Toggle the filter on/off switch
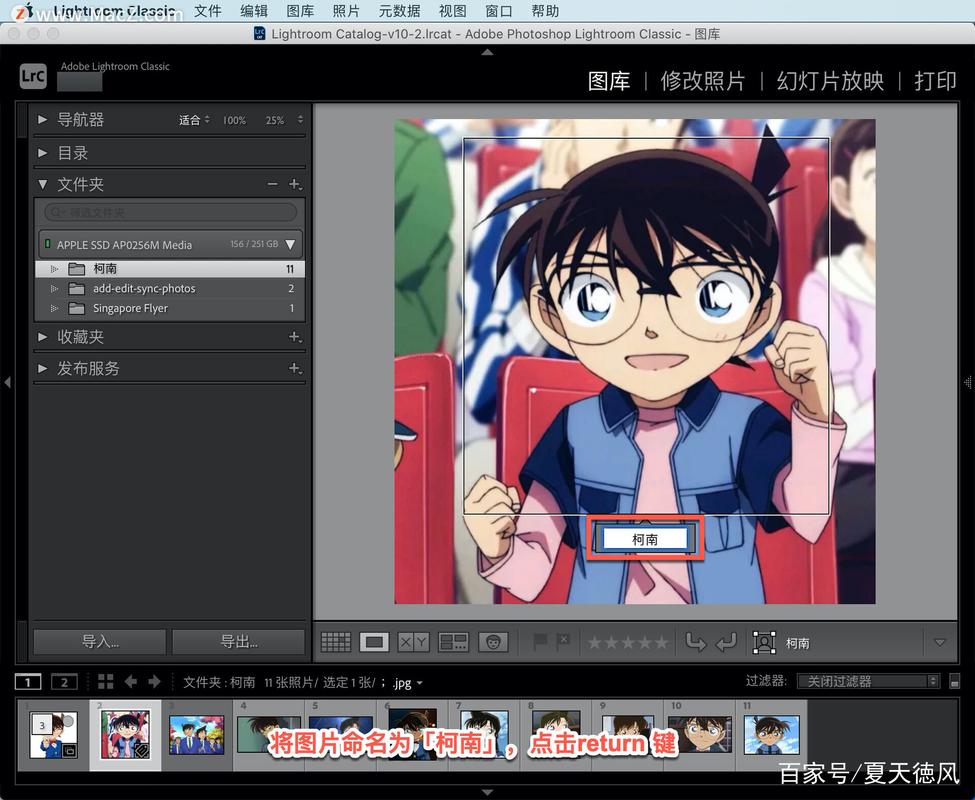This screenshot has width=975, height=800. (955, 682)
